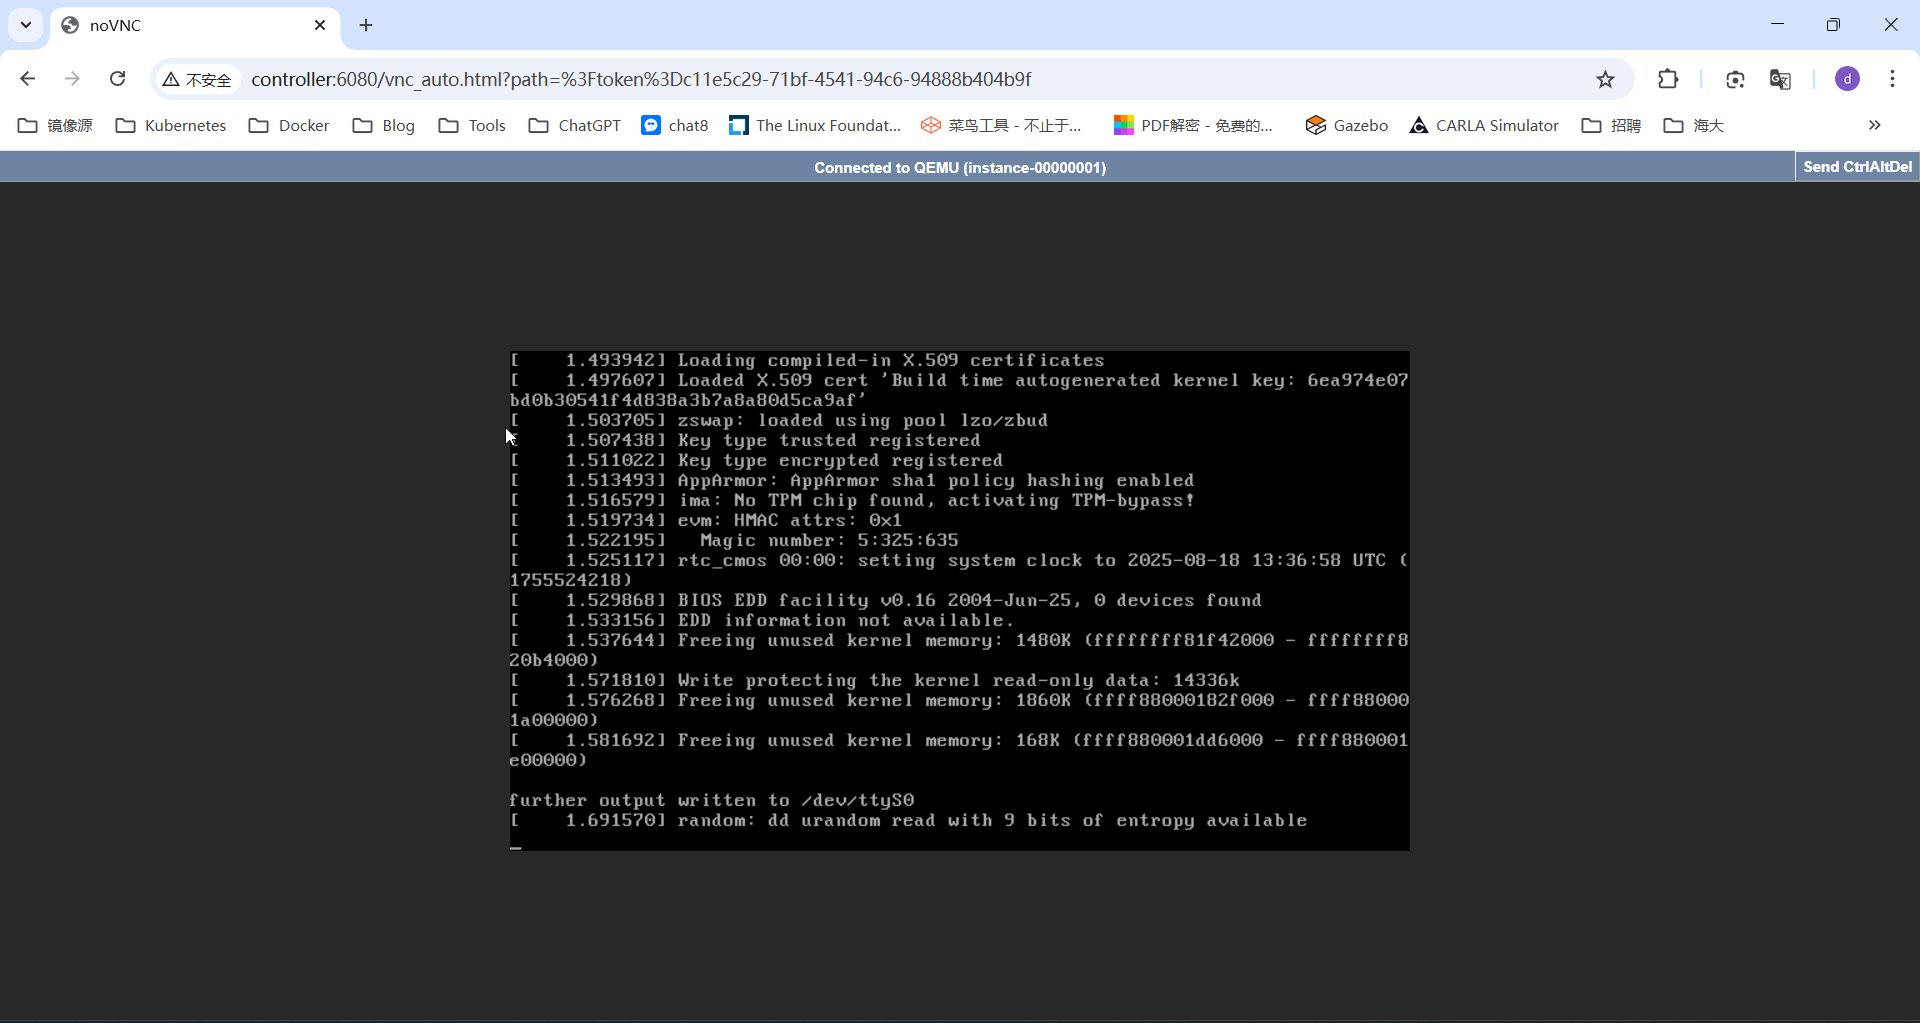Open the chat8 bookmark

tap(675, 125)
